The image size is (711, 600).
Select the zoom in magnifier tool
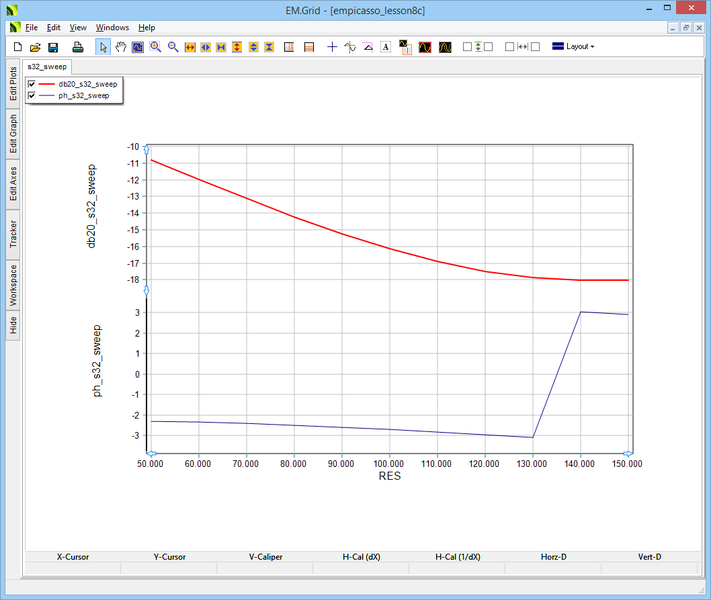[156, 47]
